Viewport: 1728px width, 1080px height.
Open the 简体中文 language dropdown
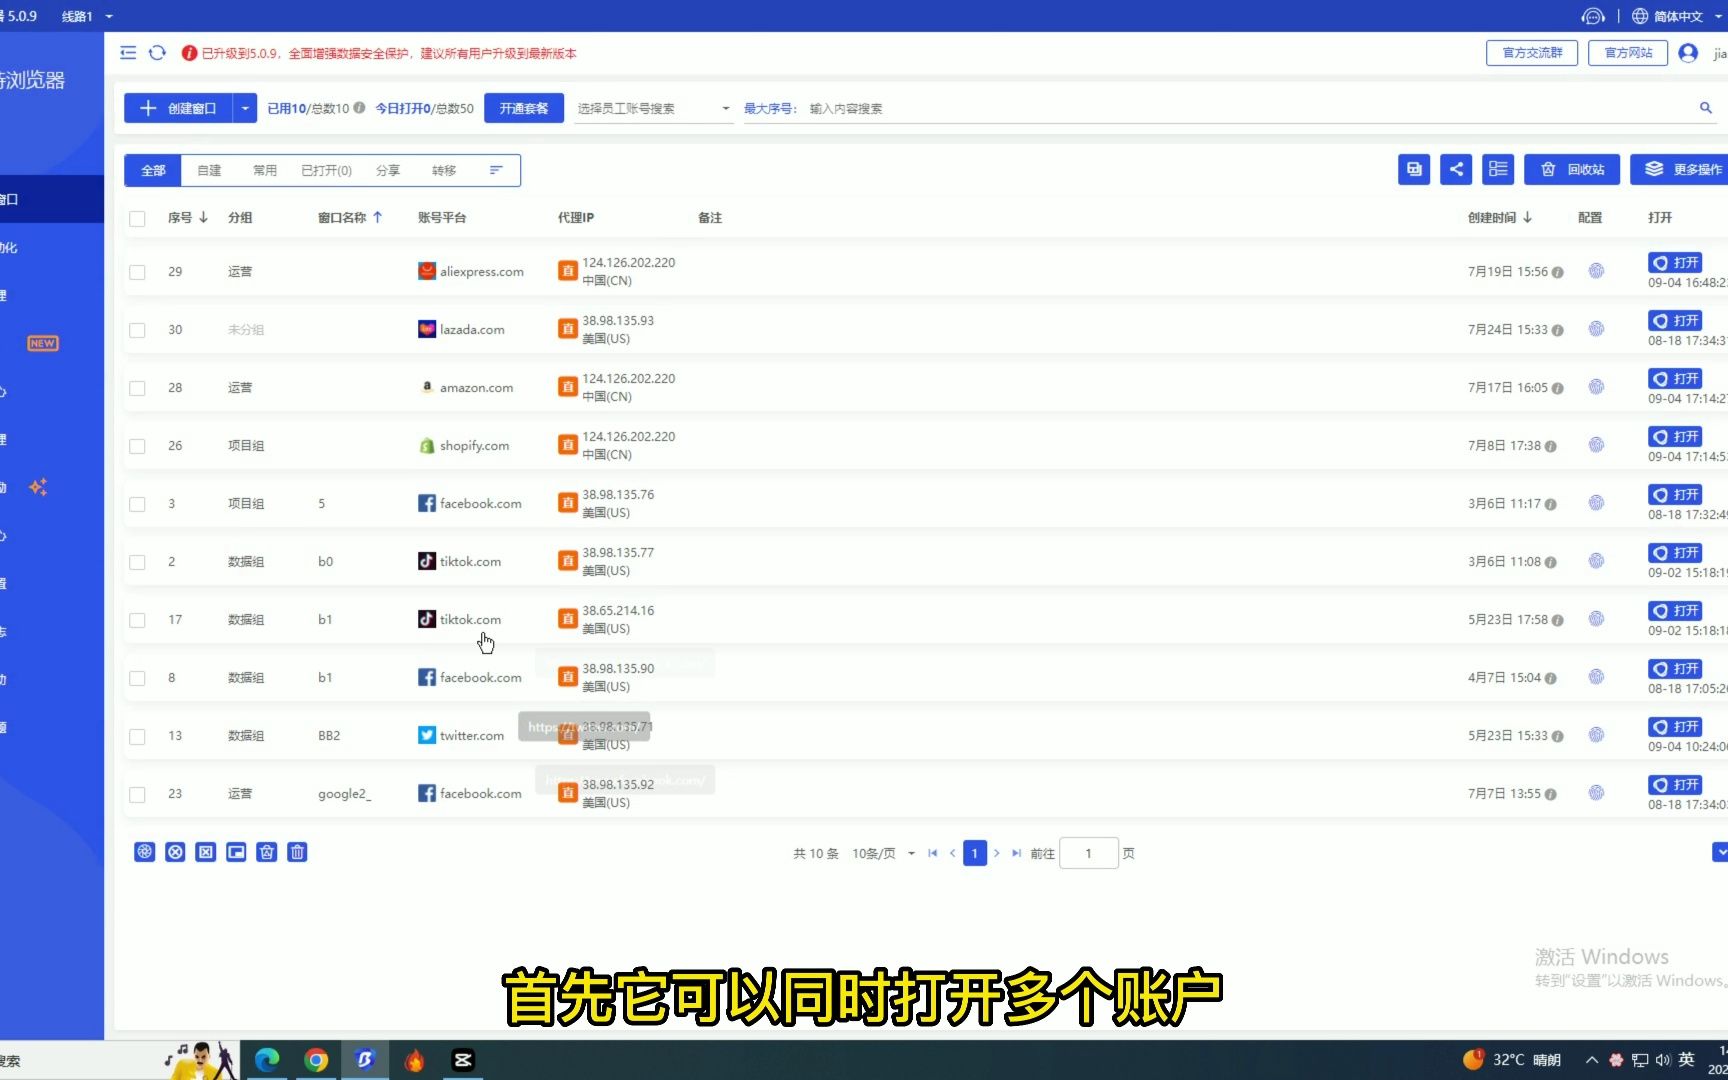tap(1677, 16)
